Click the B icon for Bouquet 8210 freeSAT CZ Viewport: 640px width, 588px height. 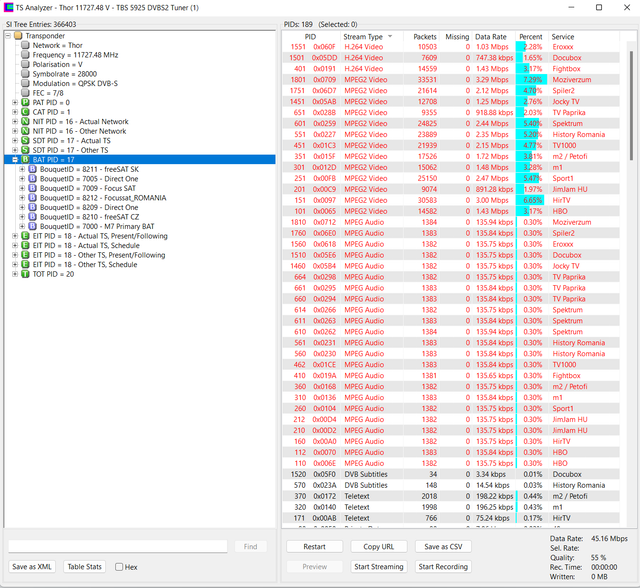tap(33, 217)
